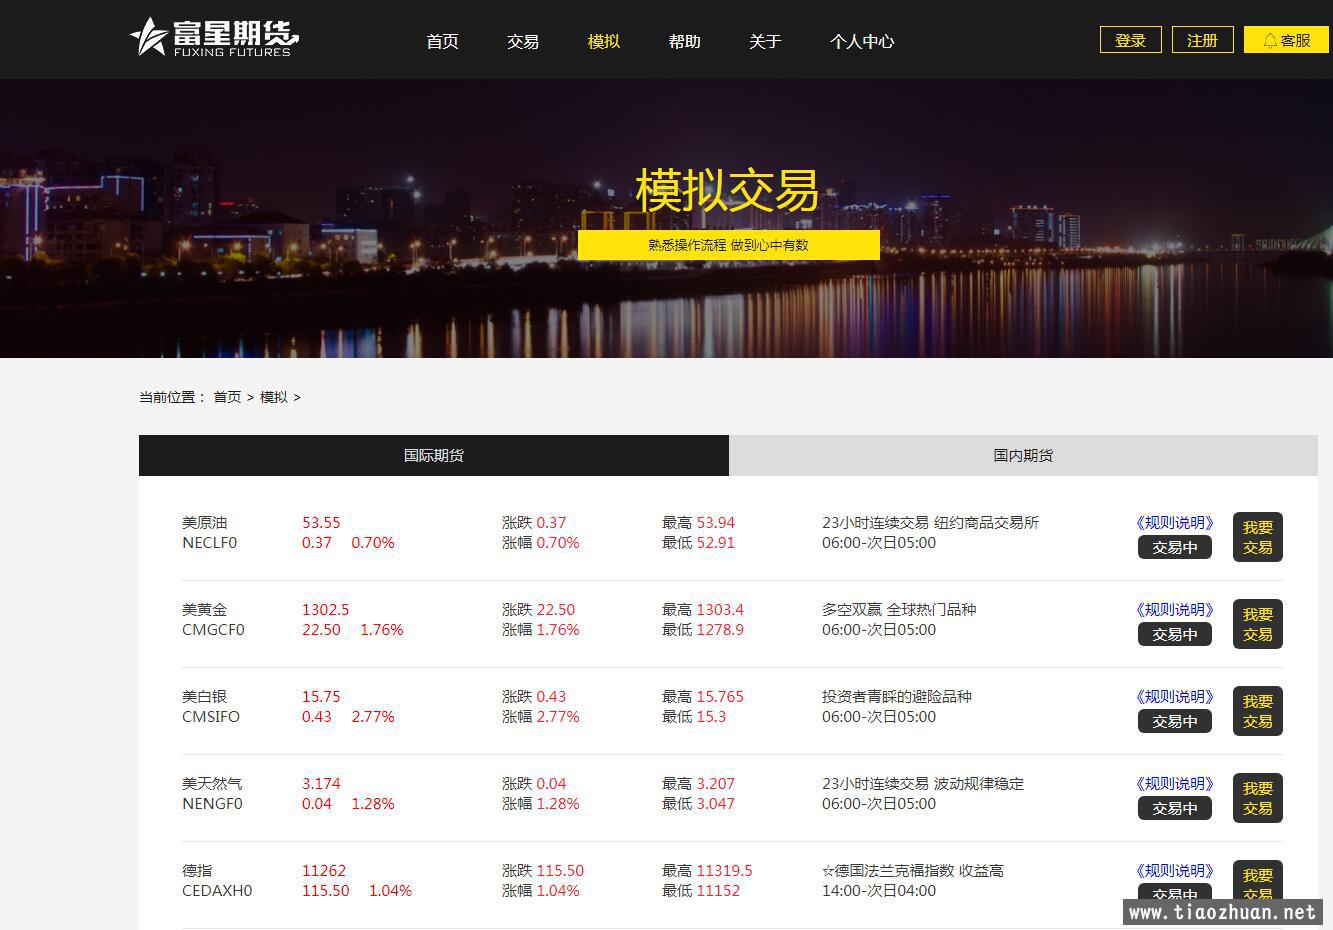The height and width of the screenshot is (930, 1333).
Task: View 《规则说明》 rules for 美黄金
Action: pyautogui.click(x=1174, y=609)
